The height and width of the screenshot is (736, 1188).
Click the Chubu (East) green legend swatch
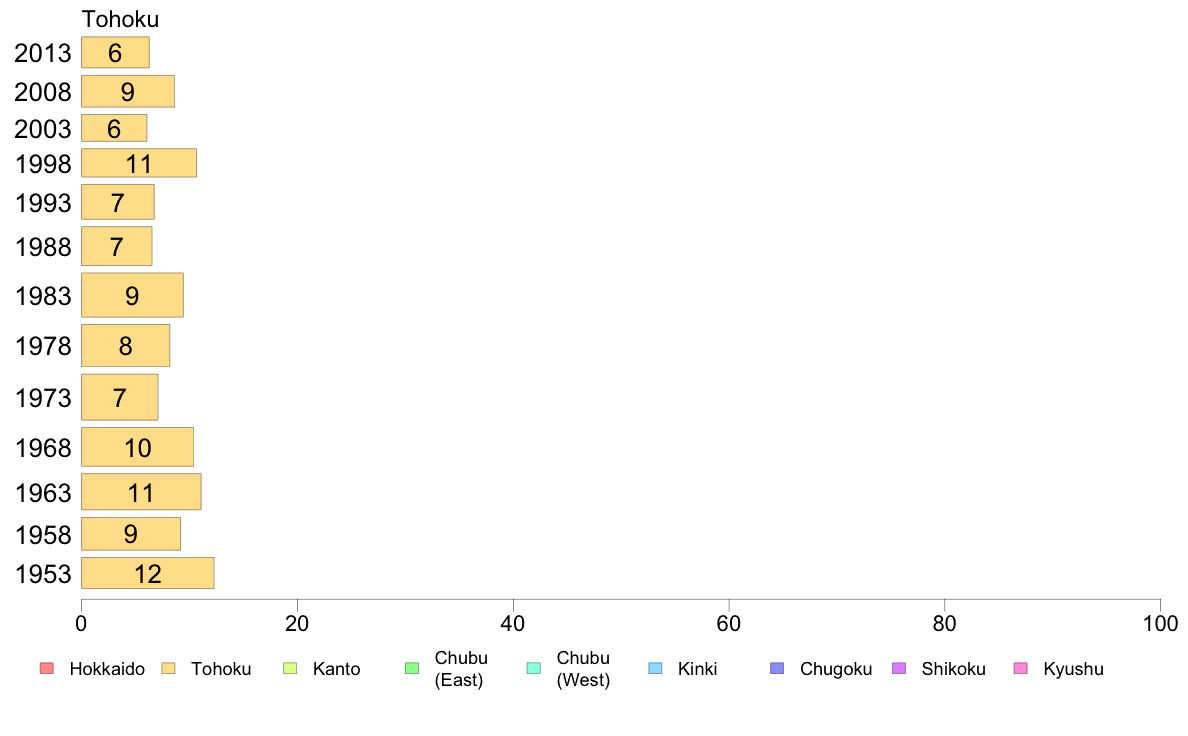[x=412, y=669]
